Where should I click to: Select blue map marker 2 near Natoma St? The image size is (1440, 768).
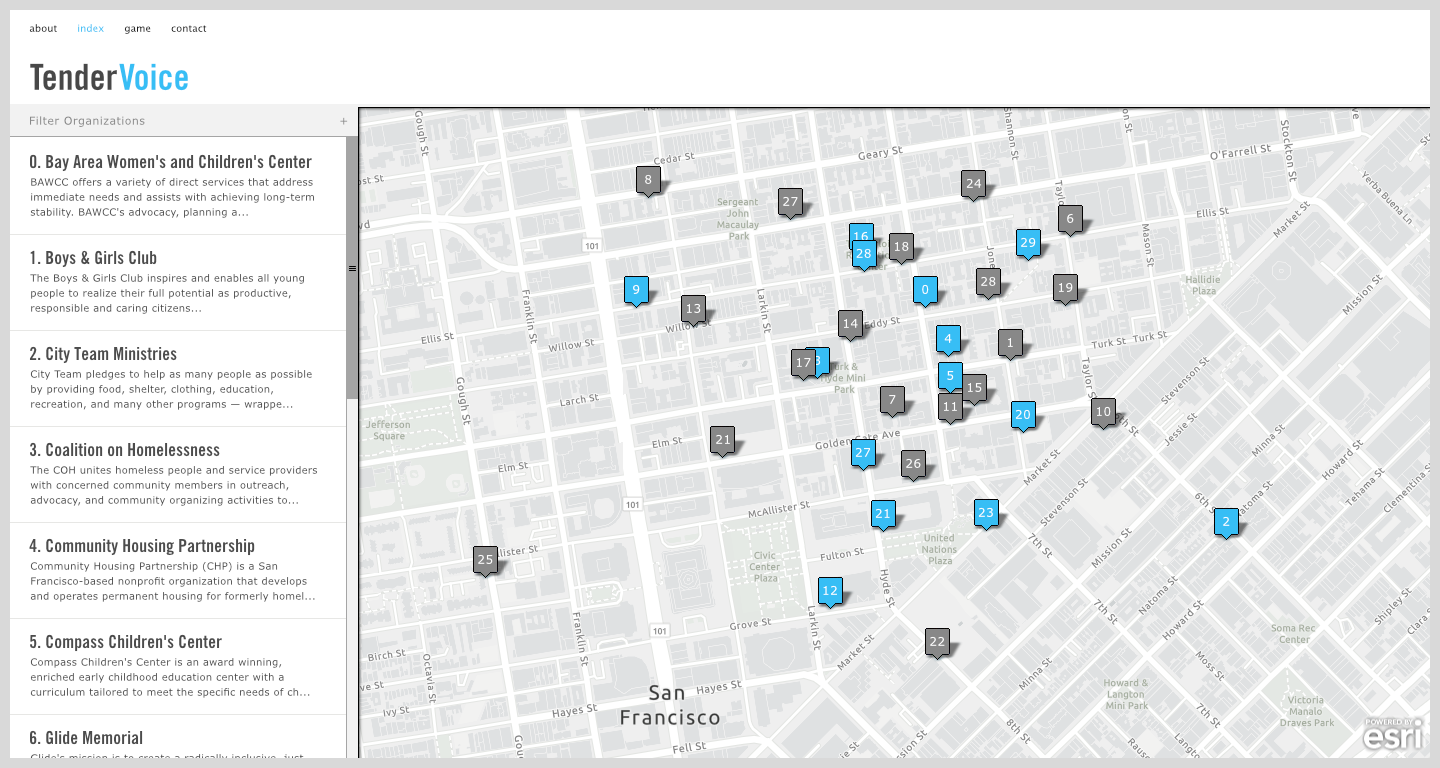pyautogui.click(x=1226, y=522)
